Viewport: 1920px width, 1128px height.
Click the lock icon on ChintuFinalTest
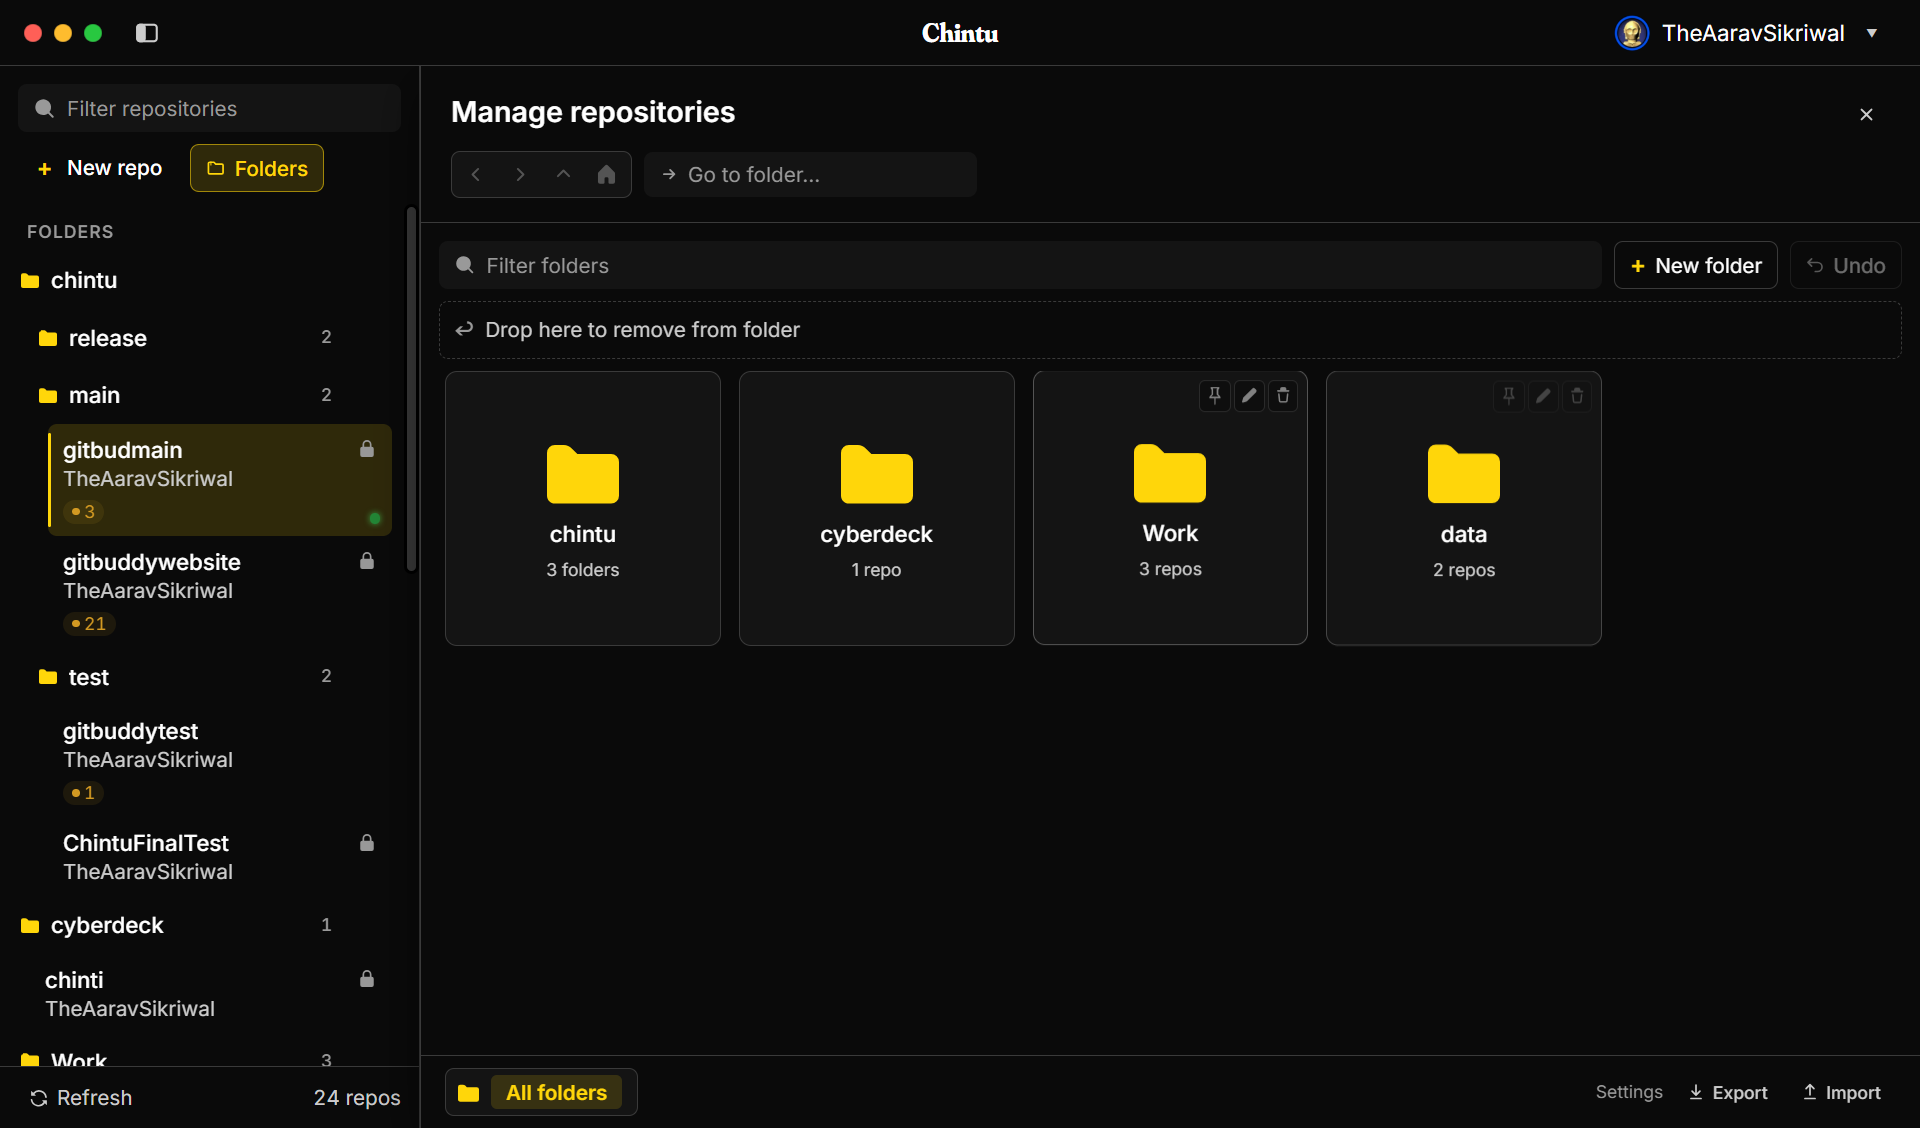tap(367, 843)
